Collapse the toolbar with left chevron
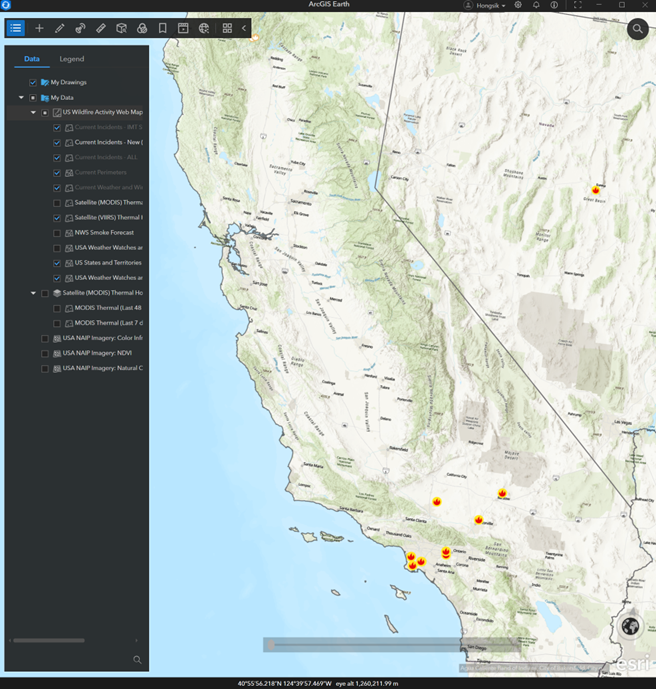This screenshot has width=656, height=689. [x=244, y=28]
